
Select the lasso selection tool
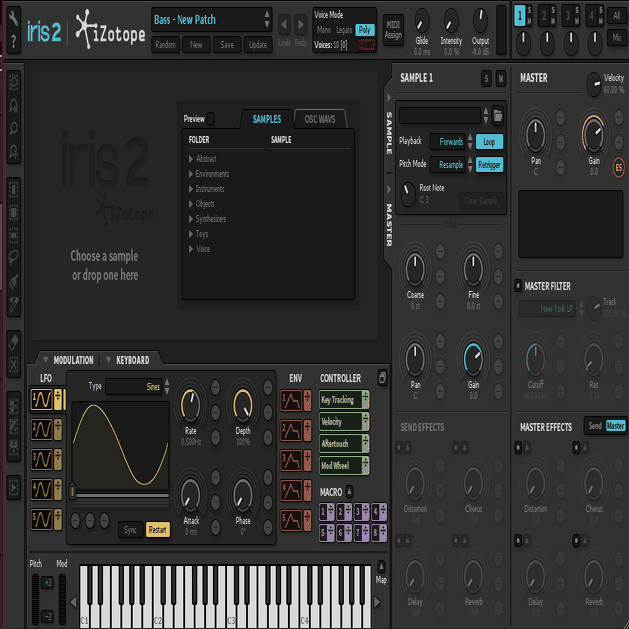coord(14,257)
